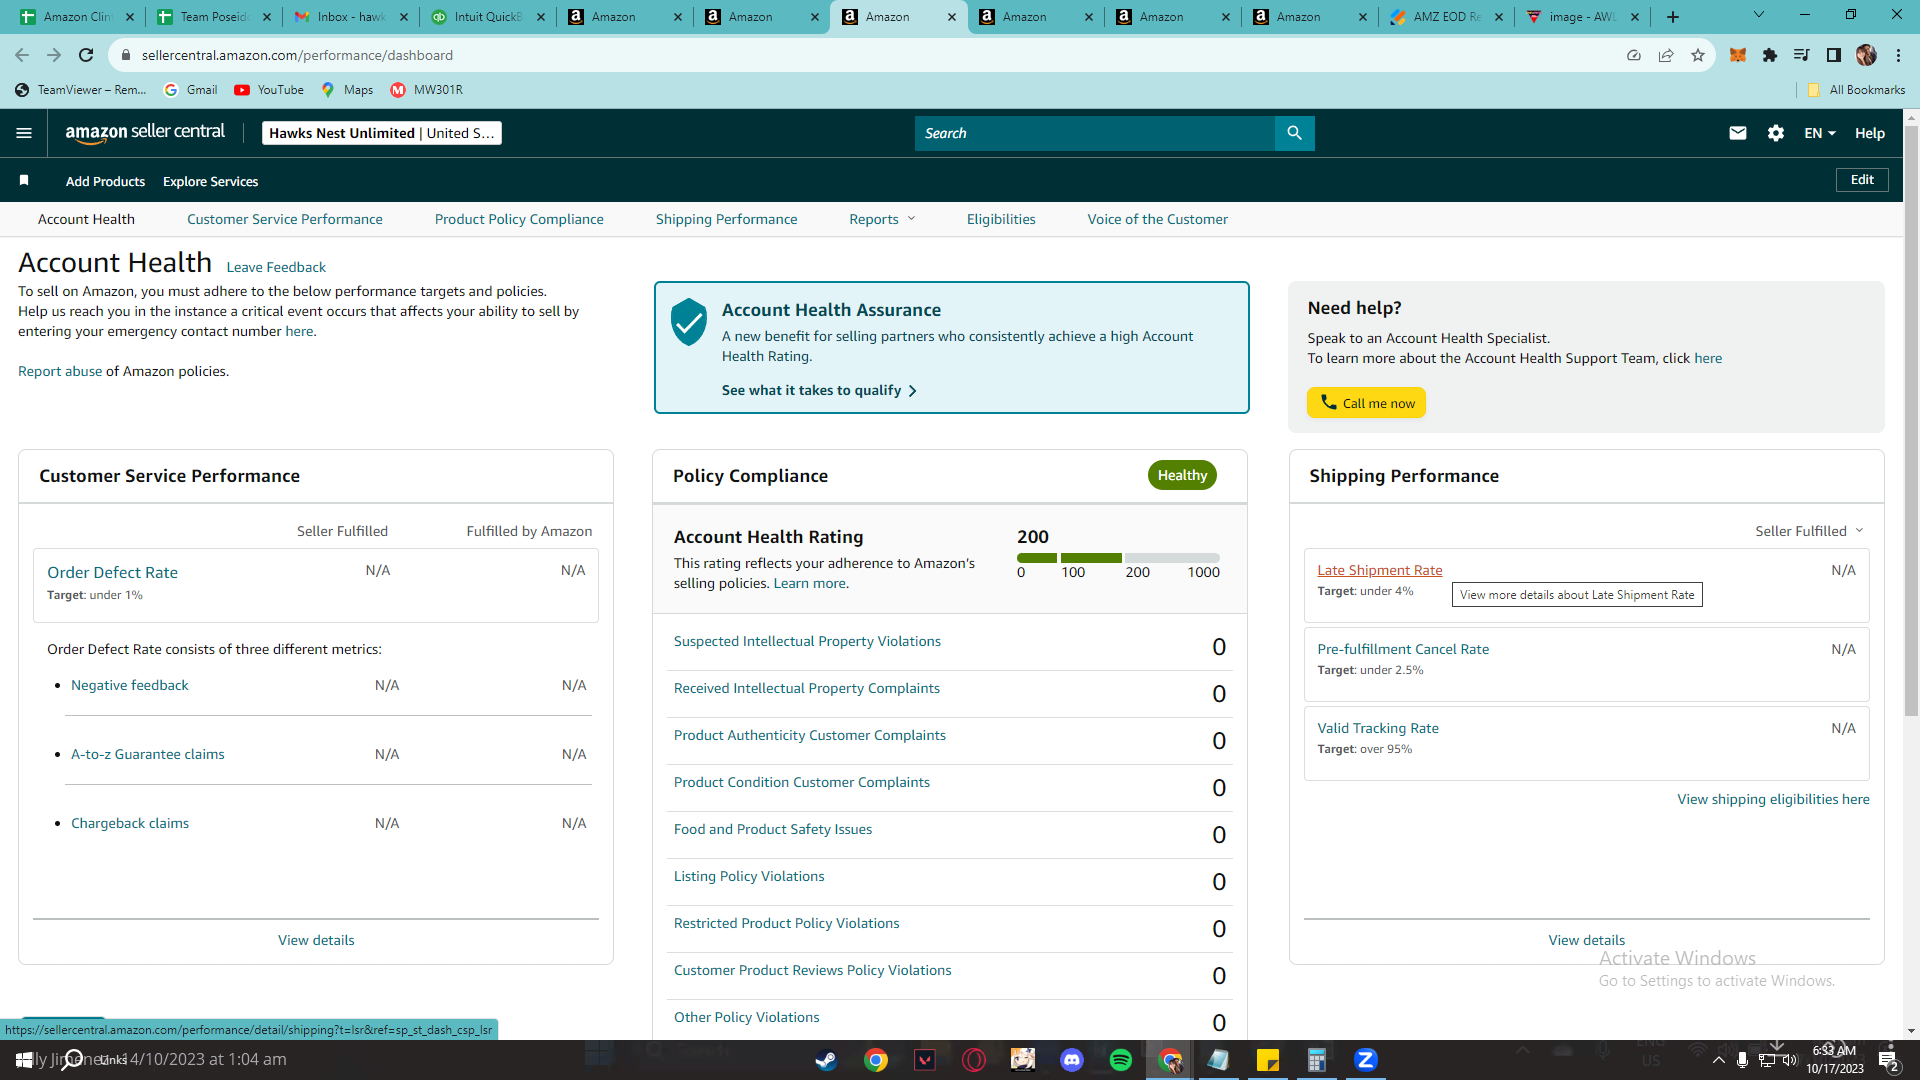This screenshot has height=1080, width=1920.
Task: Open the Gmail bookmark
Action: click(191, 90)
